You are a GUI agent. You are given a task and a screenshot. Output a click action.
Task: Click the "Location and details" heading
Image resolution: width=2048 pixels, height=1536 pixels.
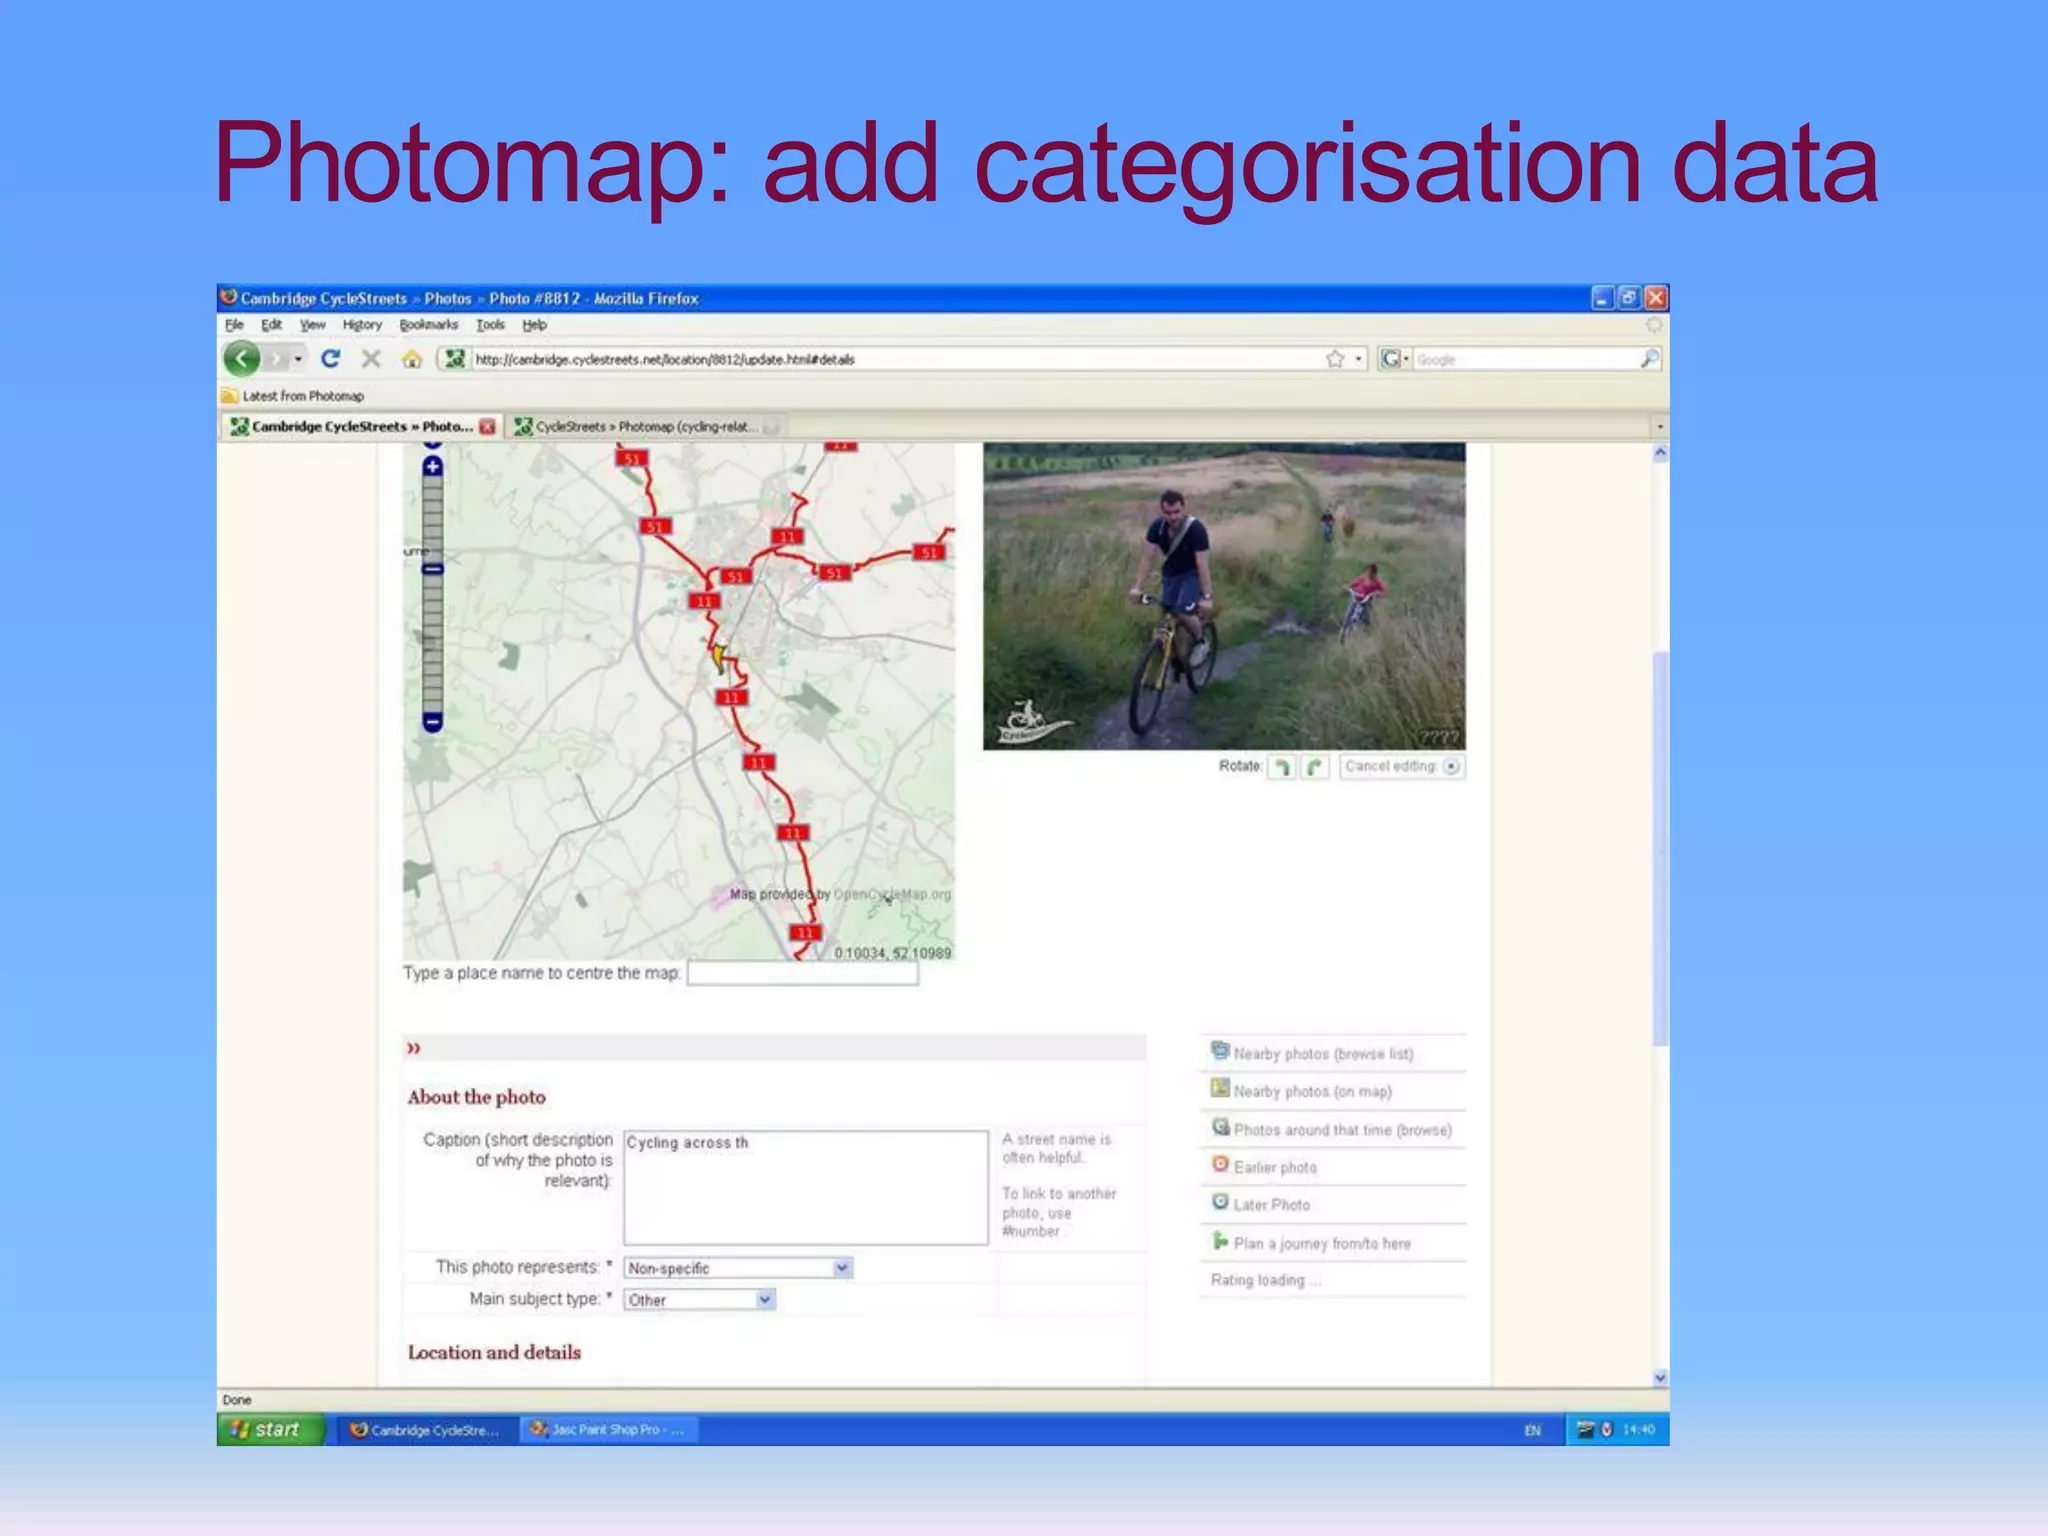tap(494, 1352)
